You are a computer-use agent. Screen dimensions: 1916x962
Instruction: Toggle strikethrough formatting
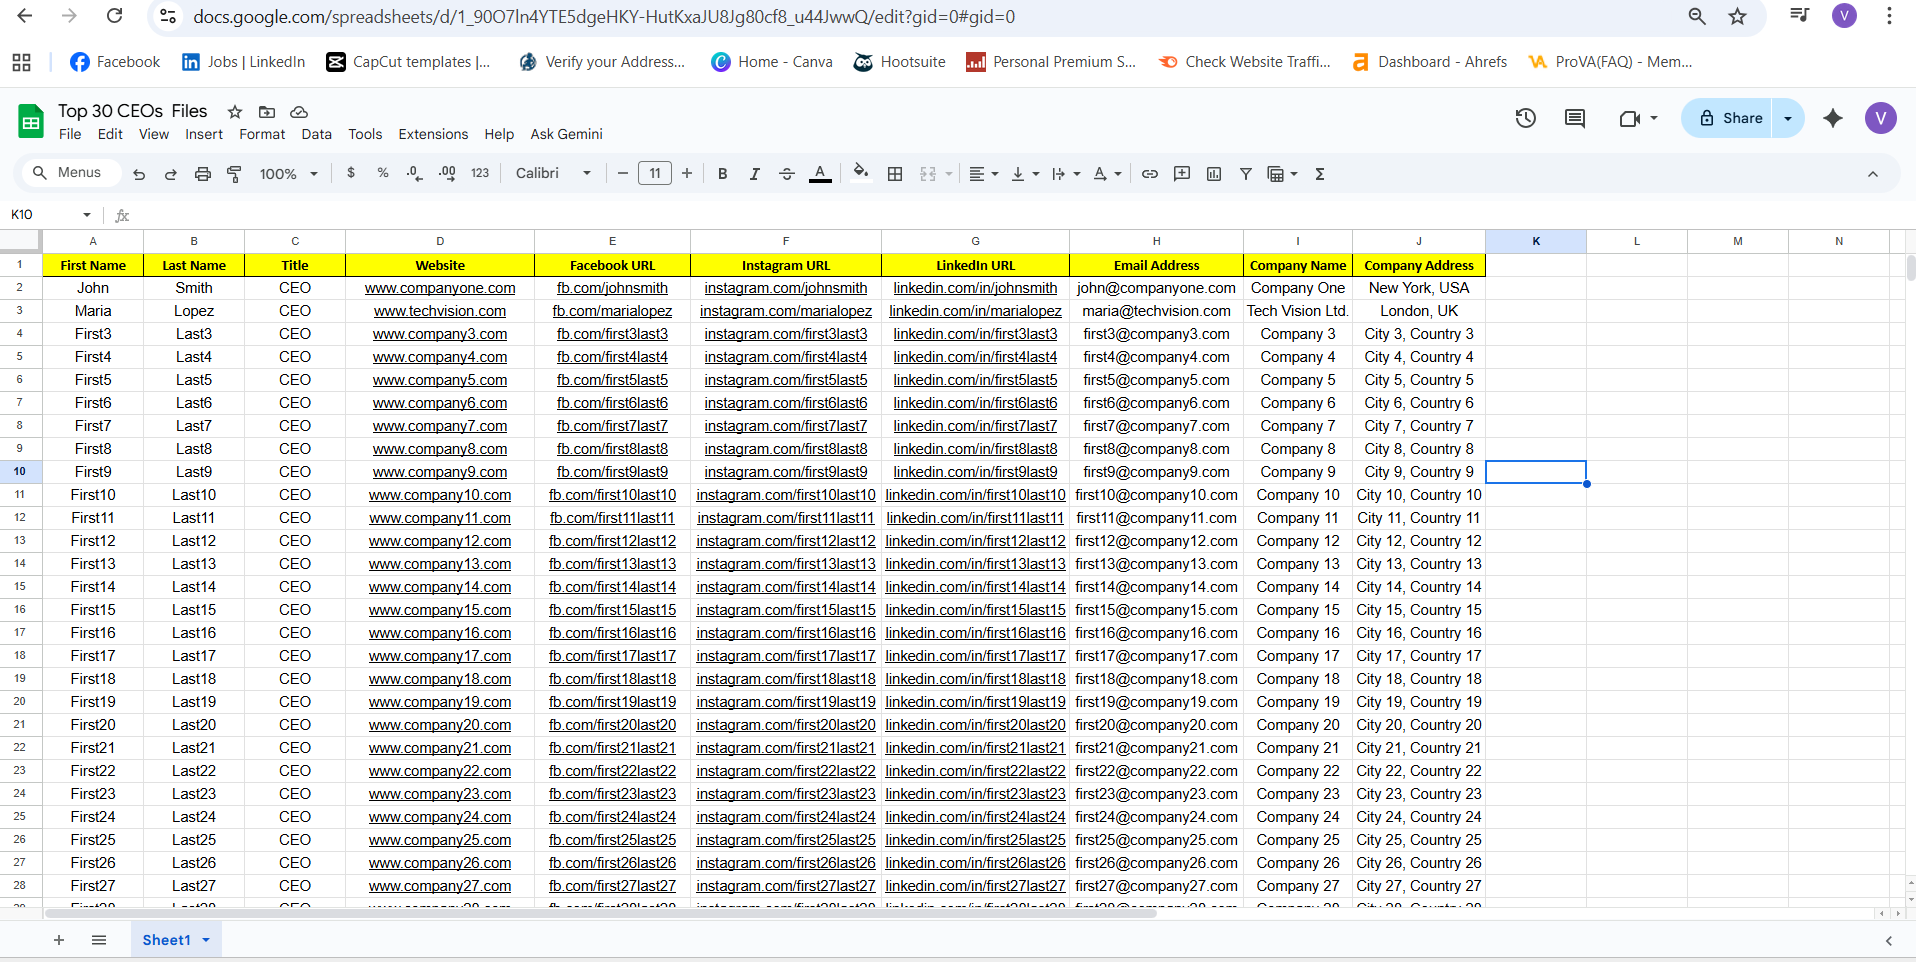pos(787,174)
